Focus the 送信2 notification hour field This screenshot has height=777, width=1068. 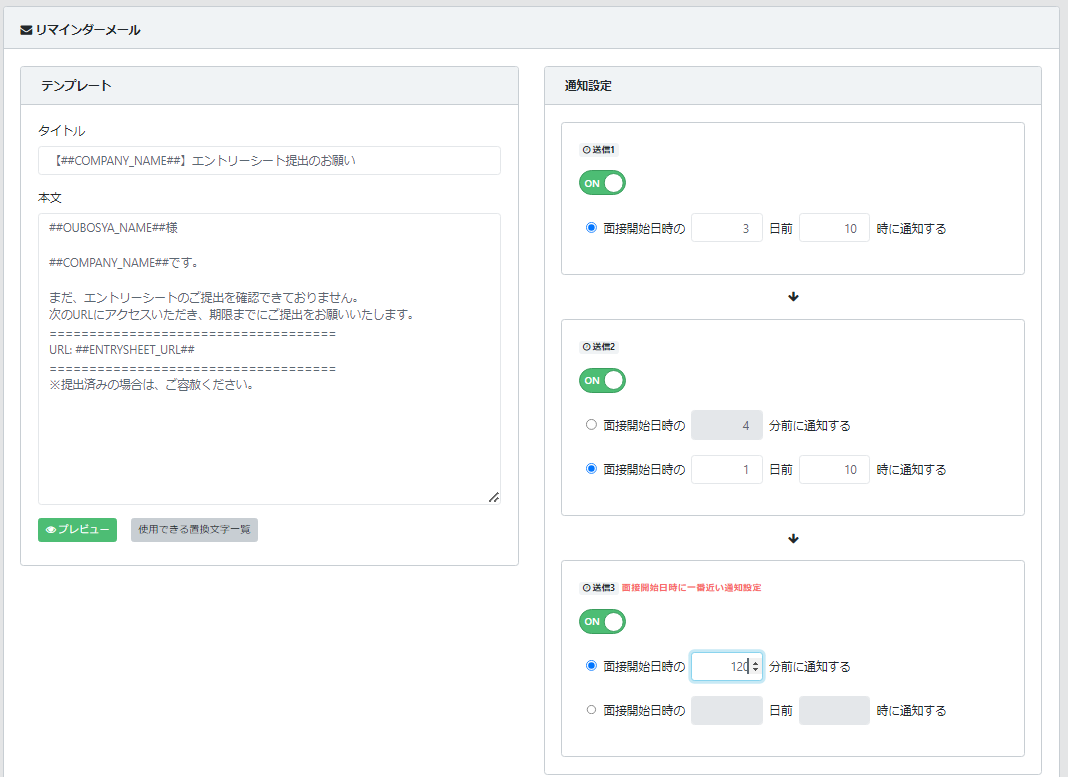coord(834,469)
